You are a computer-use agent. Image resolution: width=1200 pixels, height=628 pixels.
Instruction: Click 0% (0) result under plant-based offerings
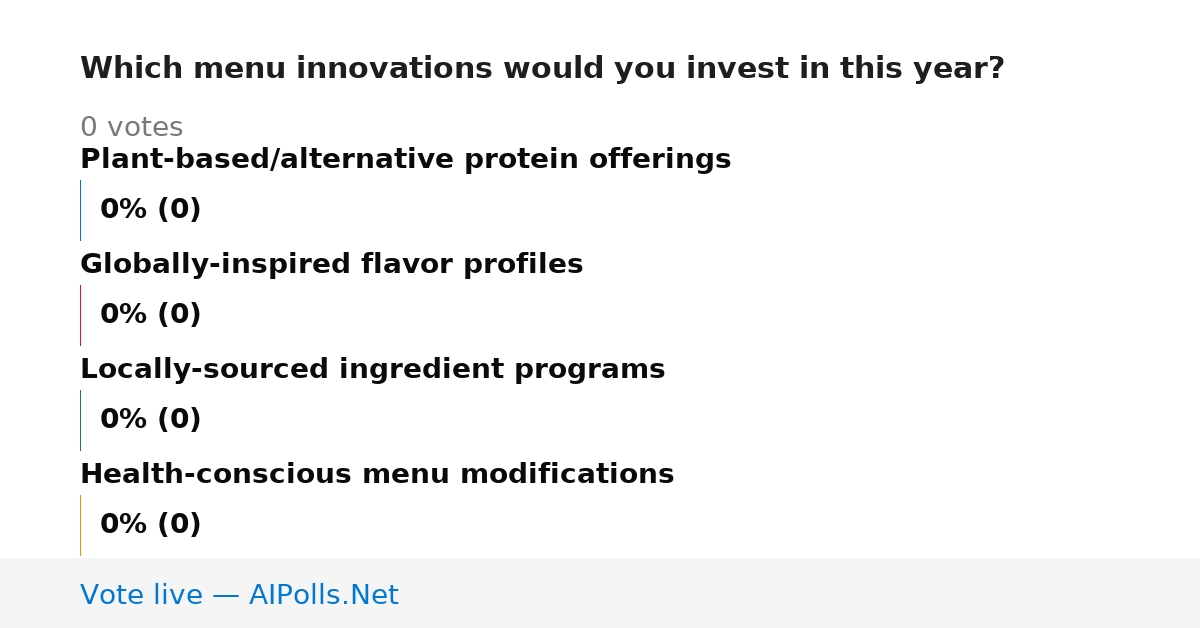[150, 210]
